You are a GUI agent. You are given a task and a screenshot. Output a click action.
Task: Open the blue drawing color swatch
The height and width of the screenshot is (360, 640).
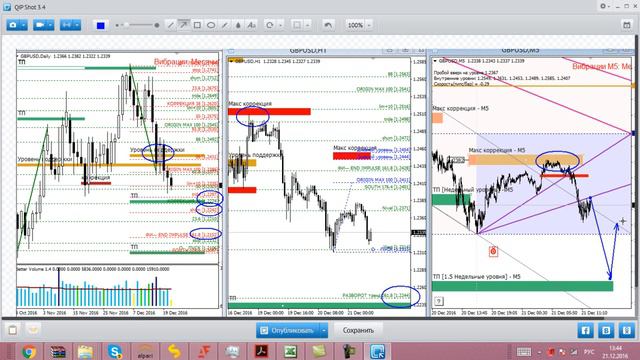click(x=100, y=26)
